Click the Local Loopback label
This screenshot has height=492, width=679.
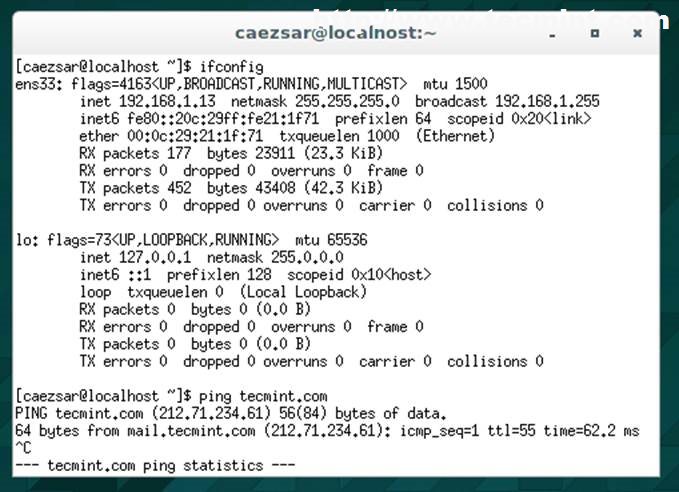click(x=303, y=292)
